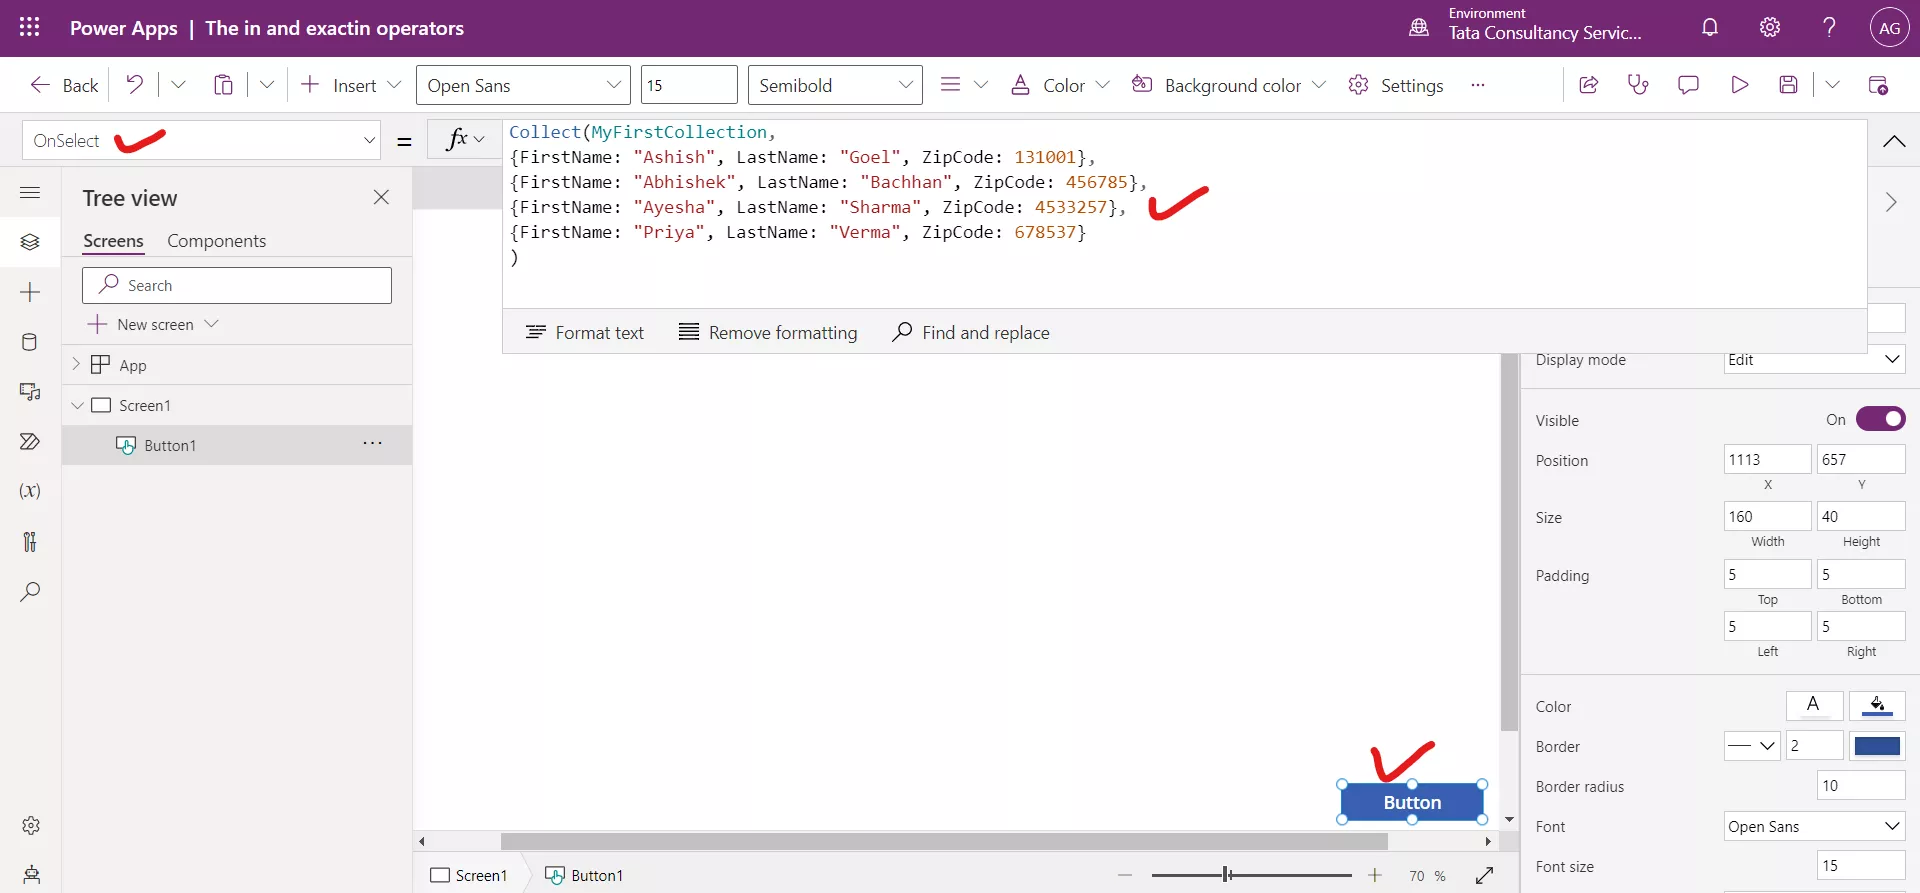Click the tree view Search field
This screenshot has height=893, width=1920.
click(x=237, y=285)
